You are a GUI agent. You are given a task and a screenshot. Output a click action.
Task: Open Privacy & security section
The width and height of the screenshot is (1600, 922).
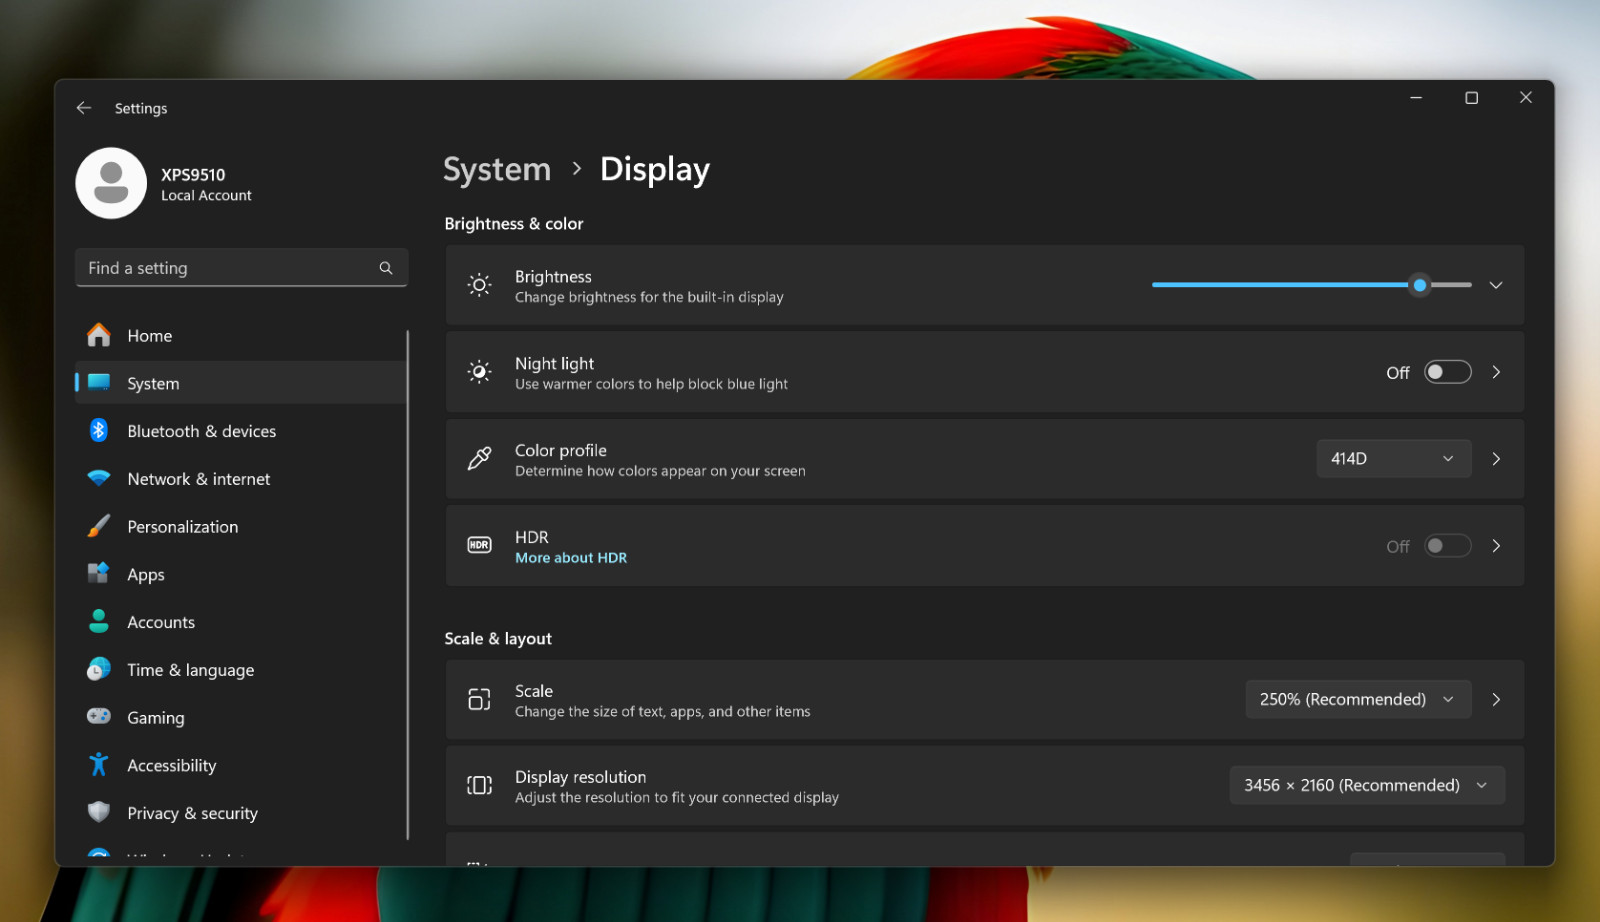click(x=241, y=813)
